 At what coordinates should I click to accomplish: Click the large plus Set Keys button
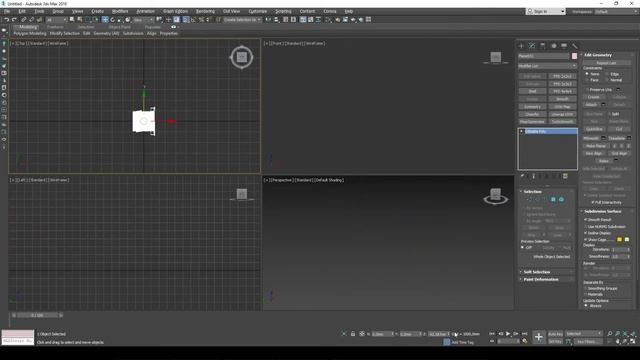tap(539, 337)
